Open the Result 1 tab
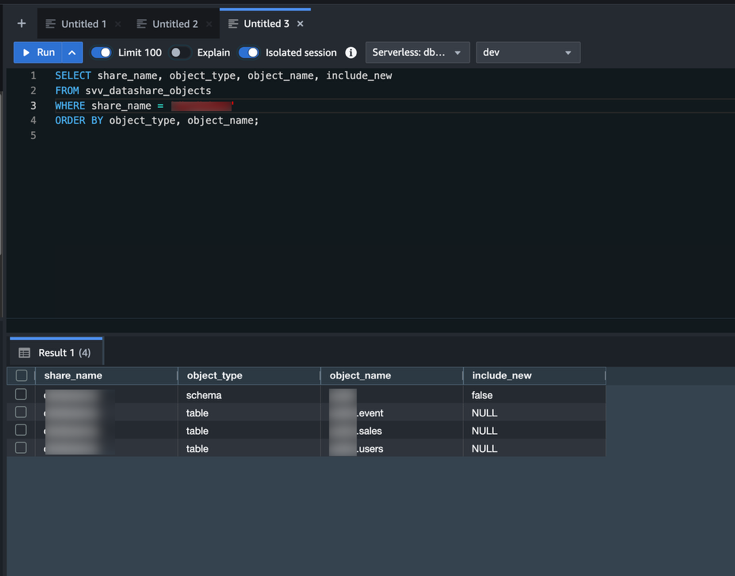Screen dimensions: 735x576 pyautogui.click(x=56, y=352)
